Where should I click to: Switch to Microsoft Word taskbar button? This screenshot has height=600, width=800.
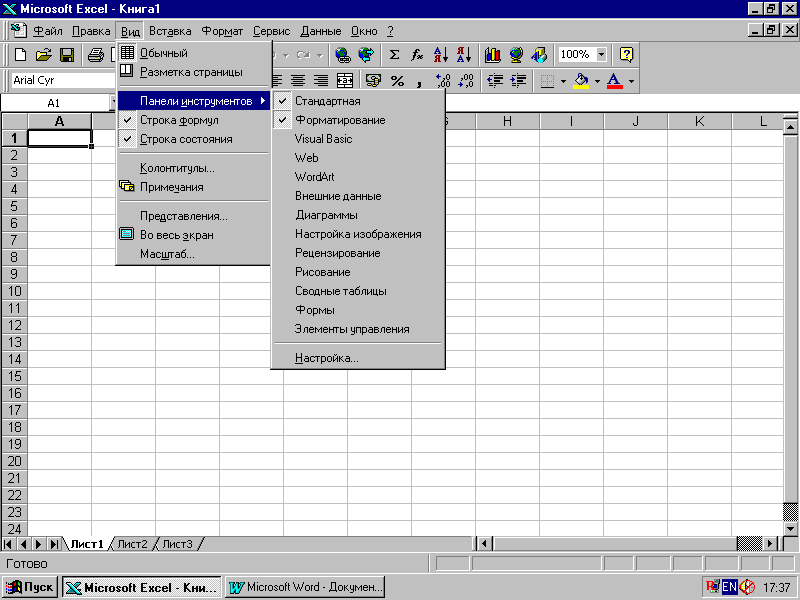[305, 587]
